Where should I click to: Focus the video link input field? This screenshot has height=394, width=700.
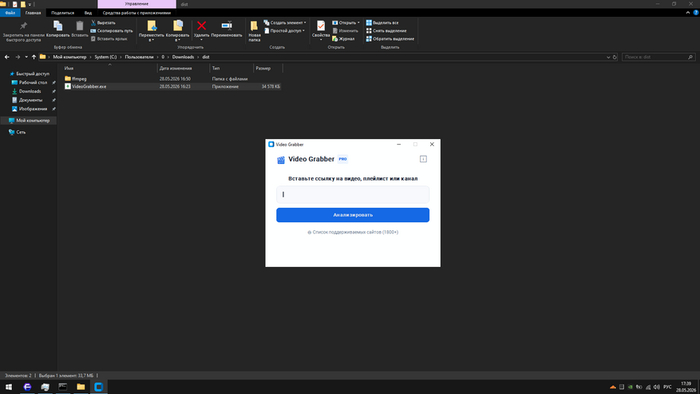(353, 195)
